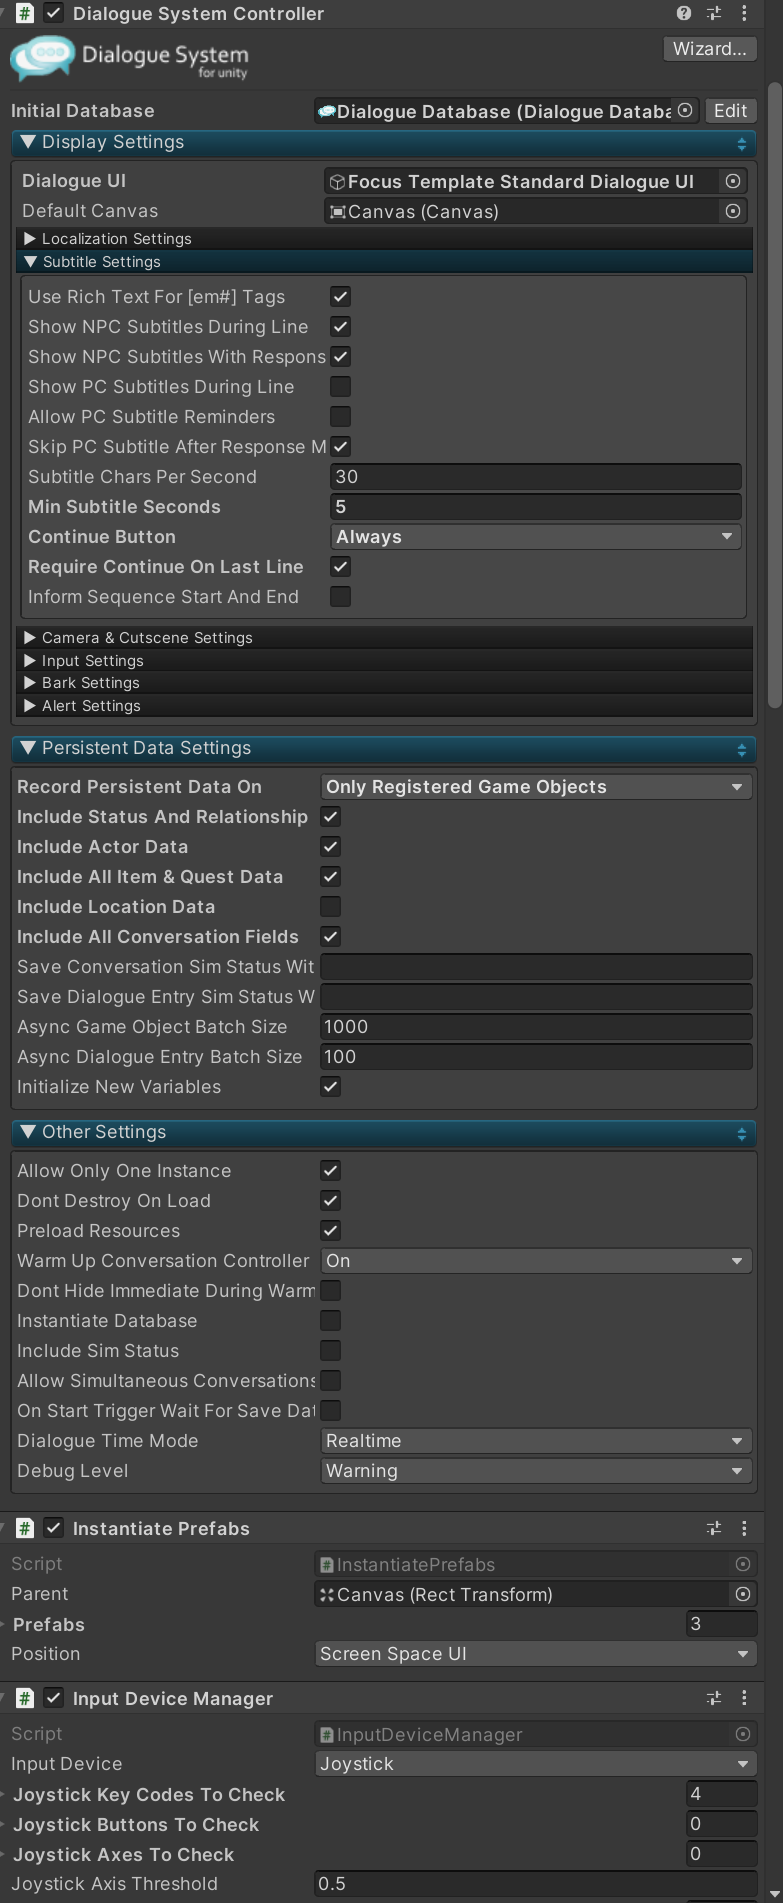This screenshot has width=783, height=1903.
Task: Expand Localization Settings section
Action: click(30, 239)
